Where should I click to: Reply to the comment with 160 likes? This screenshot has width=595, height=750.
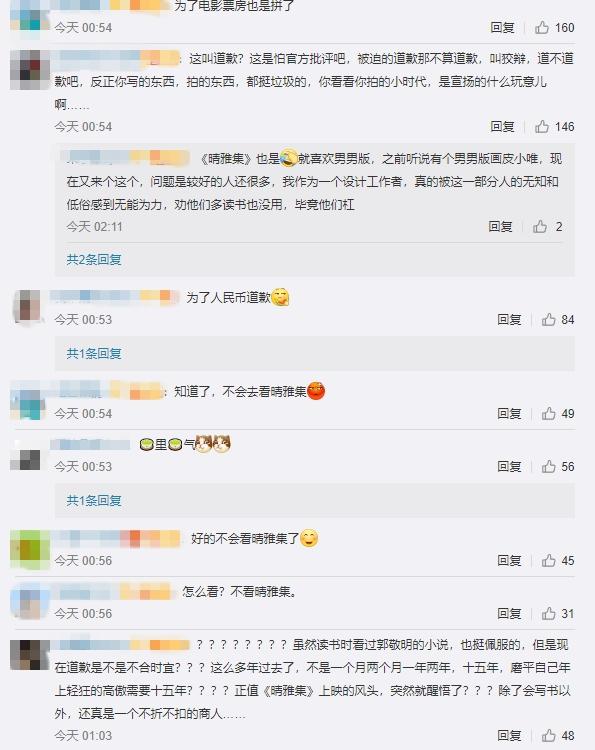pyautogui.click(x=502, y=27)
